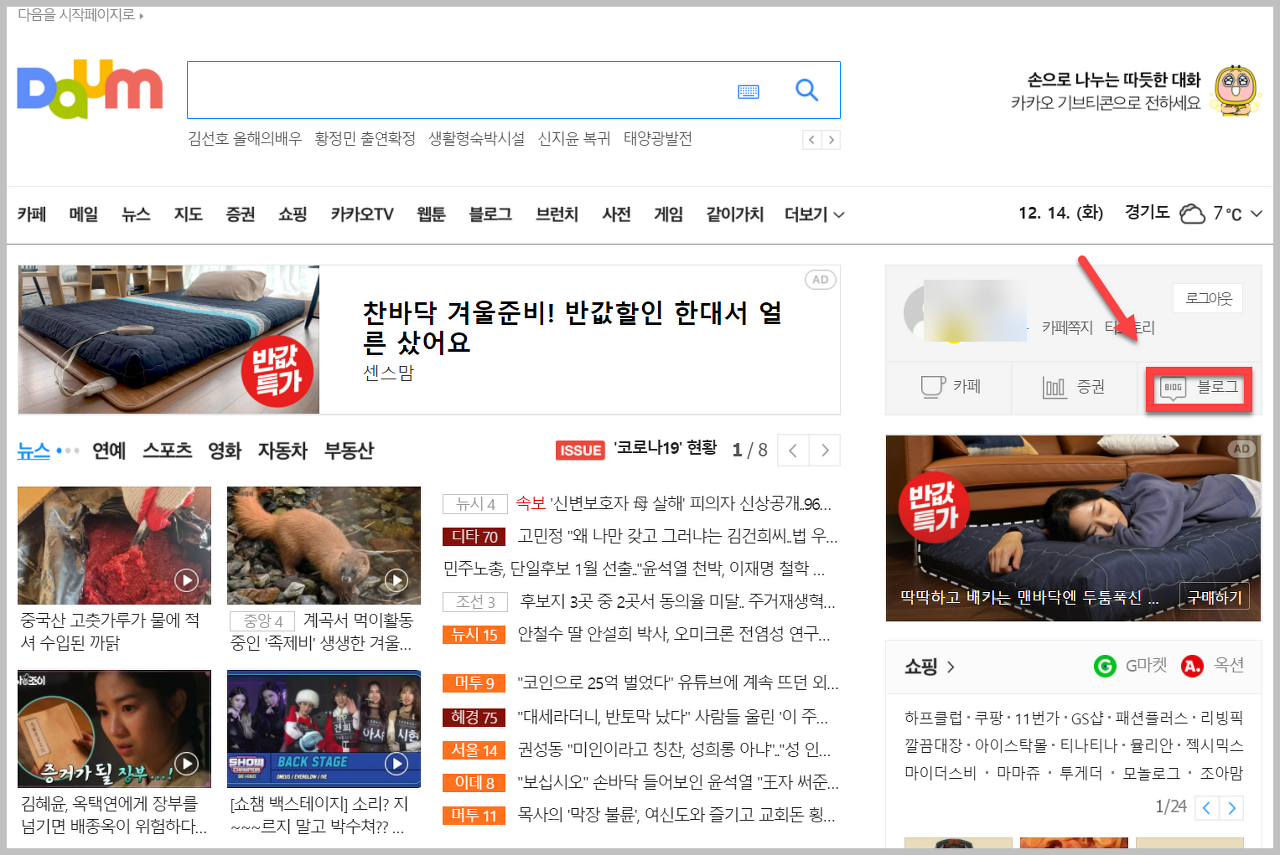Screen dimensions: 1280x855
Task: Open 블로그 in the top navigation
Action: coord(490,214)
